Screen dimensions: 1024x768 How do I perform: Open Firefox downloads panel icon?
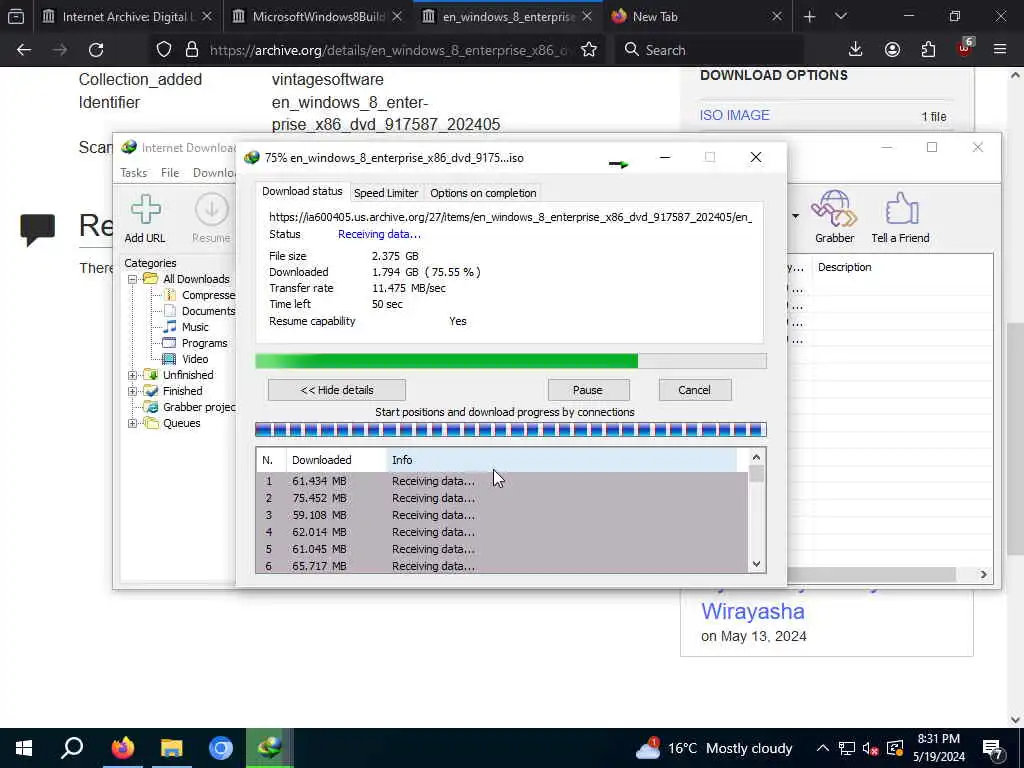point(856,50)
